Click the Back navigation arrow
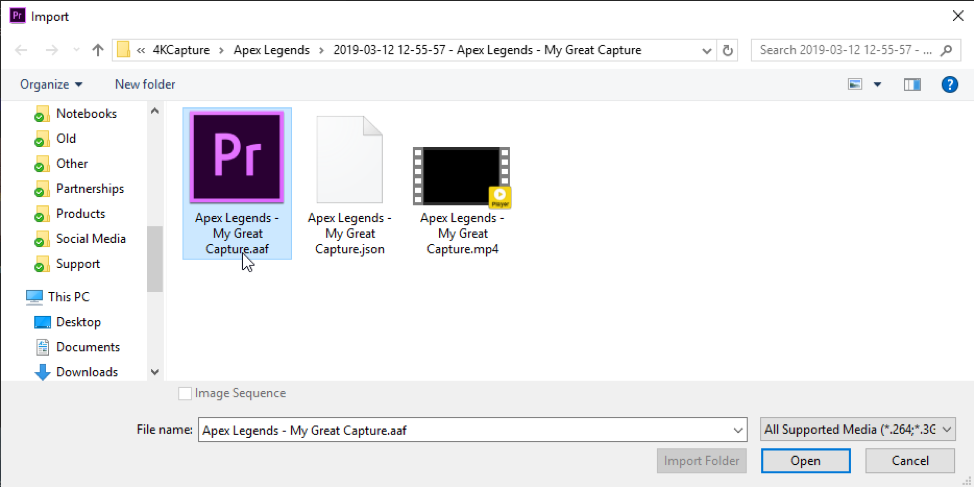 22,50
